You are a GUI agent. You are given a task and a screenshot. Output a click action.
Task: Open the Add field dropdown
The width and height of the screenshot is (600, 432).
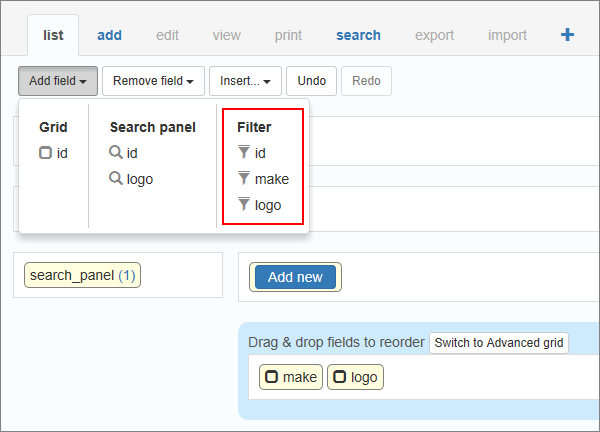58,81
